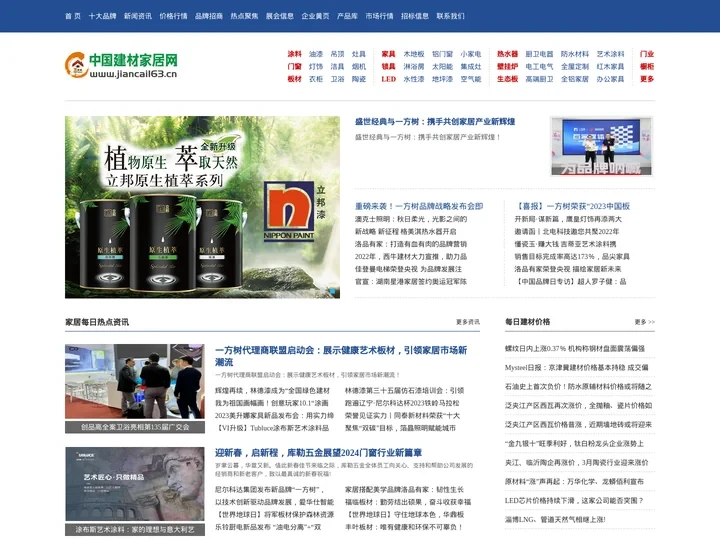Open 企业黄页 nav item
The height and width of the screenshot is (540, 720).
315,16
